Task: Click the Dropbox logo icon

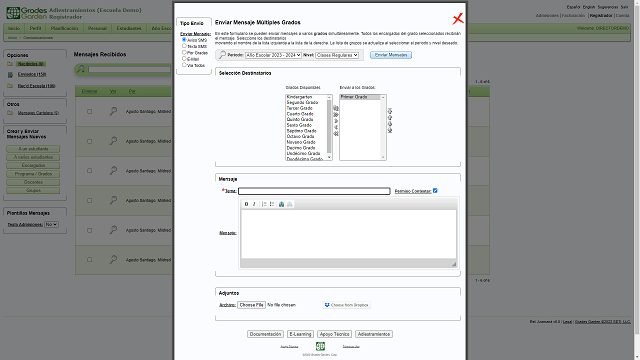Action: click(x=327, y=305)
